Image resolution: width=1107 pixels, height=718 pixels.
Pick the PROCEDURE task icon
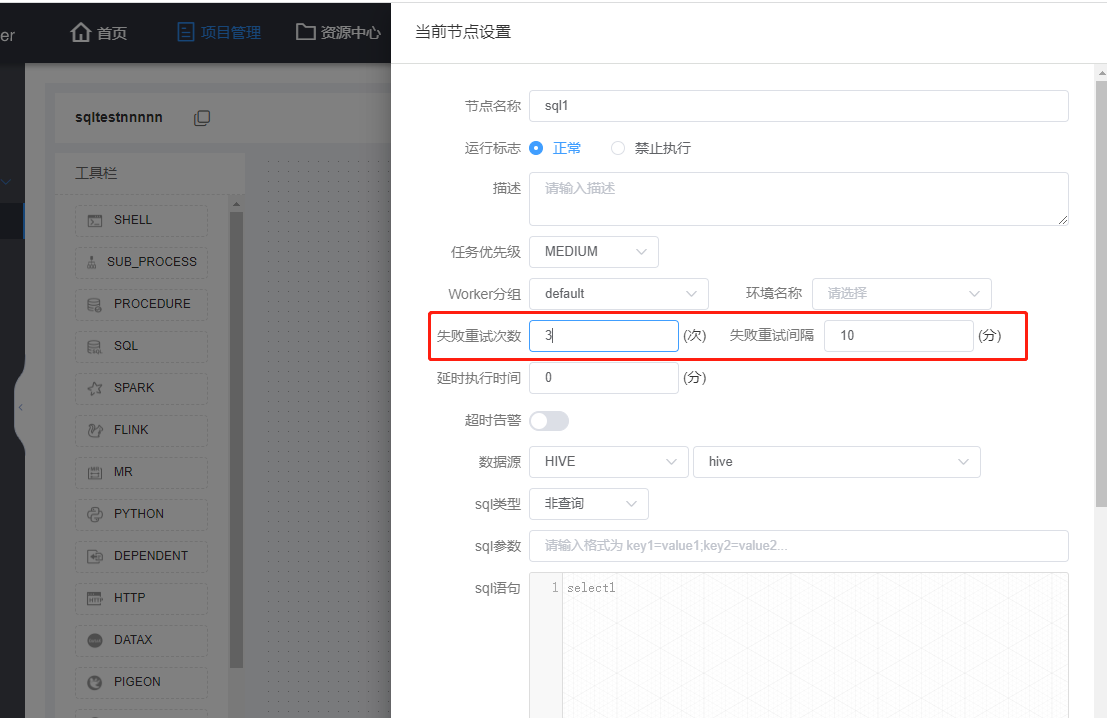coord(95,304)
